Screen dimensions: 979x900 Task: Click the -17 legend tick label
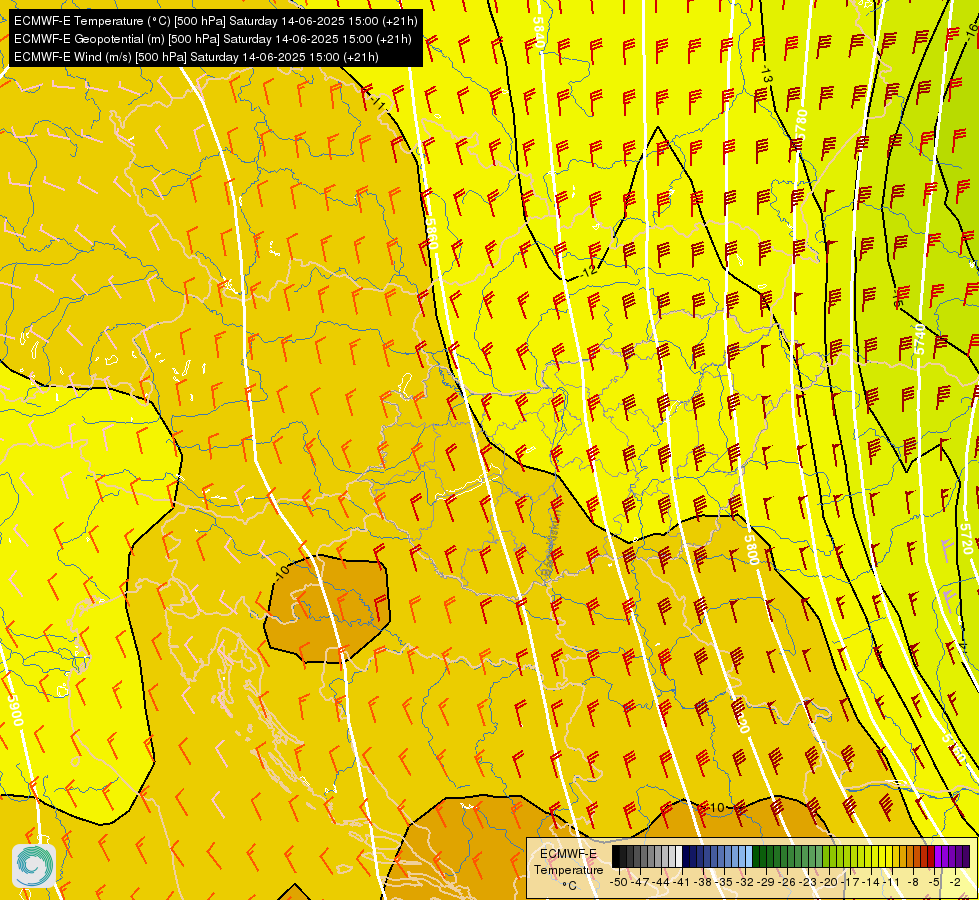click(850, 883)
